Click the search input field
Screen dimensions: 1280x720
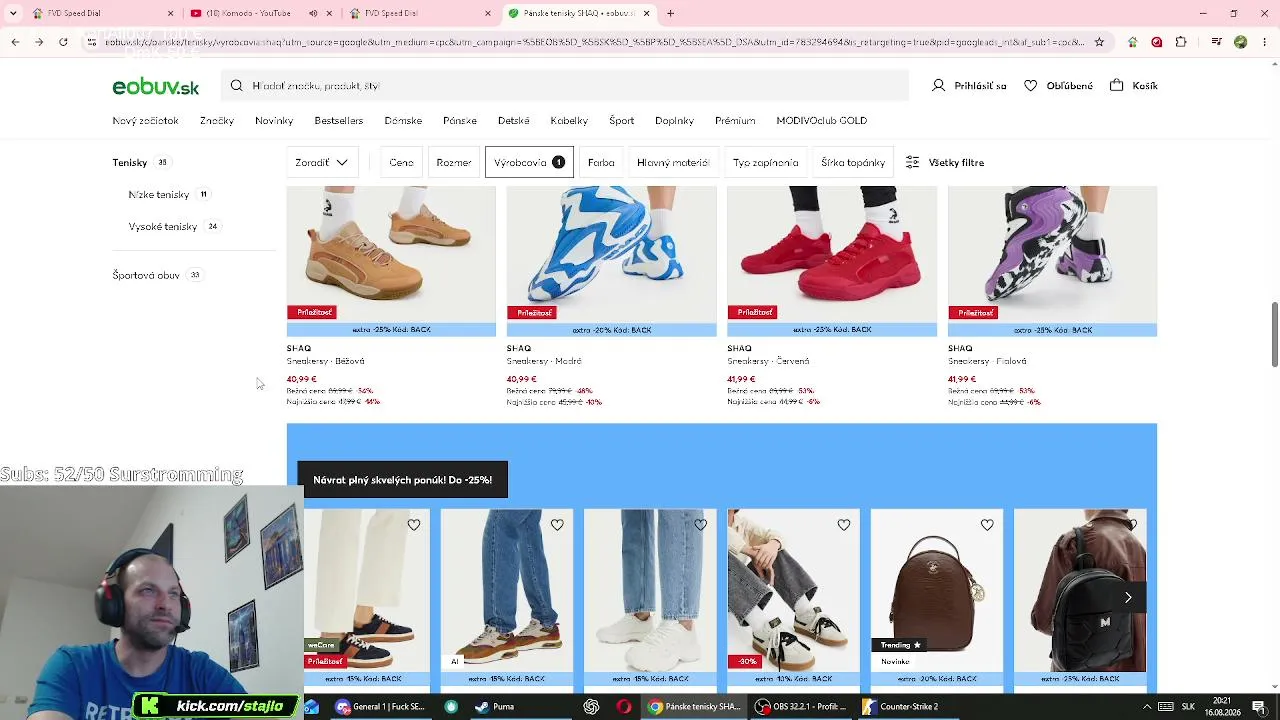click(x=565, y=86)
